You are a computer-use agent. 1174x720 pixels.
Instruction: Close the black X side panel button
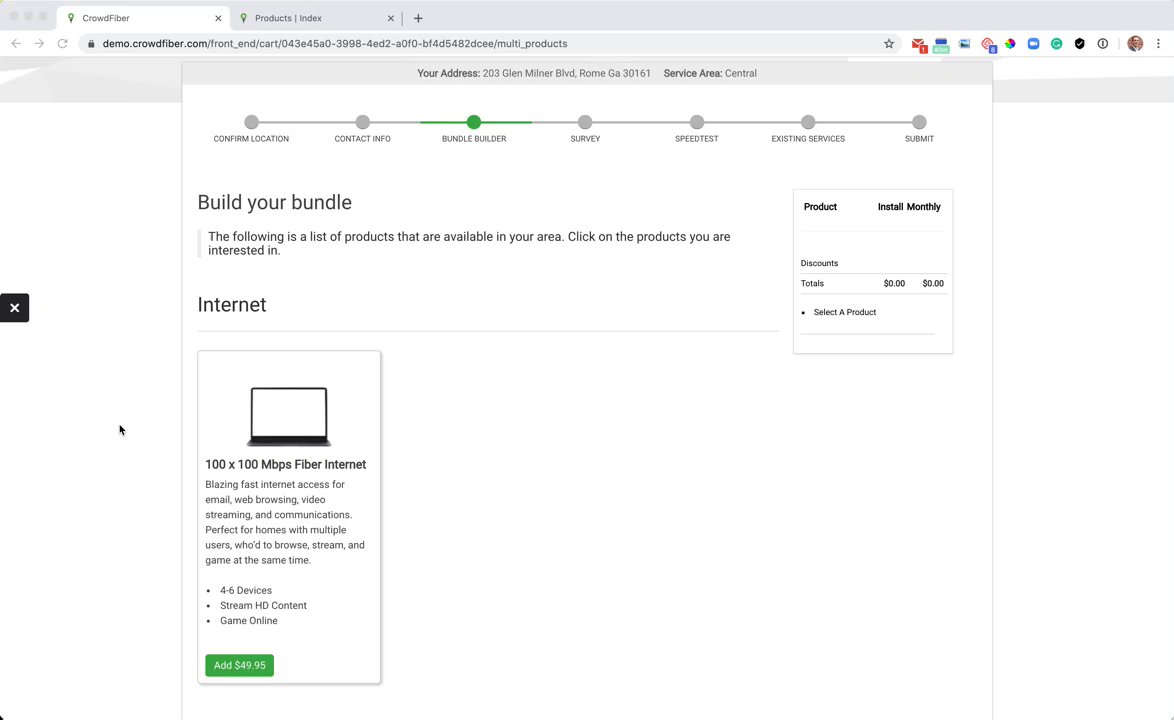(15, 308)
